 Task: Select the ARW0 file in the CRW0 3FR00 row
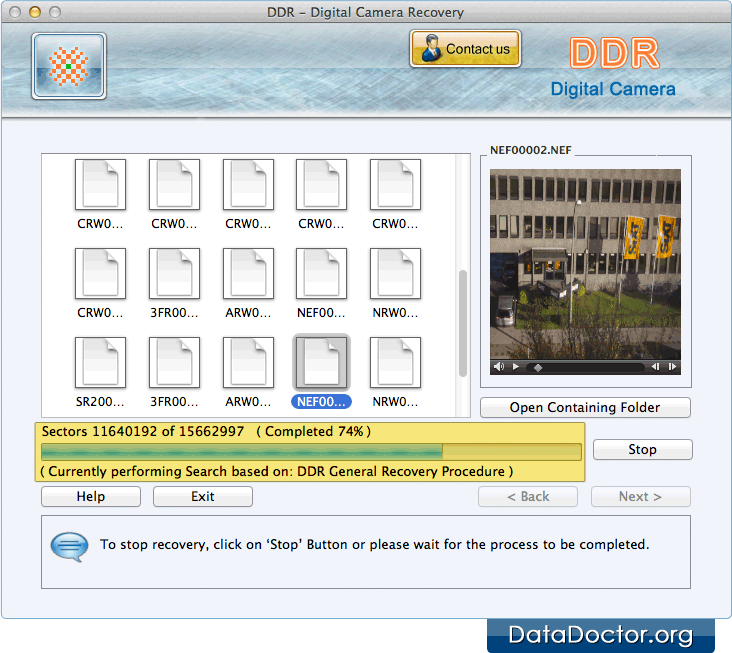tap(248, 274)
